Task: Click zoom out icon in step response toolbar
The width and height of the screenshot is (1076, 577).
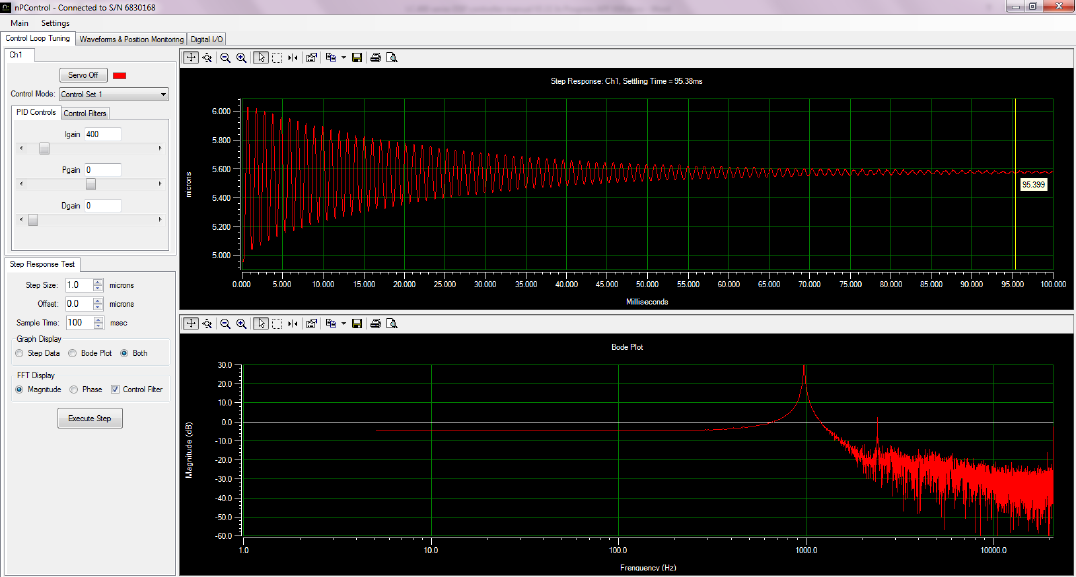Action: pyautogui.click(x=225, y=58)
